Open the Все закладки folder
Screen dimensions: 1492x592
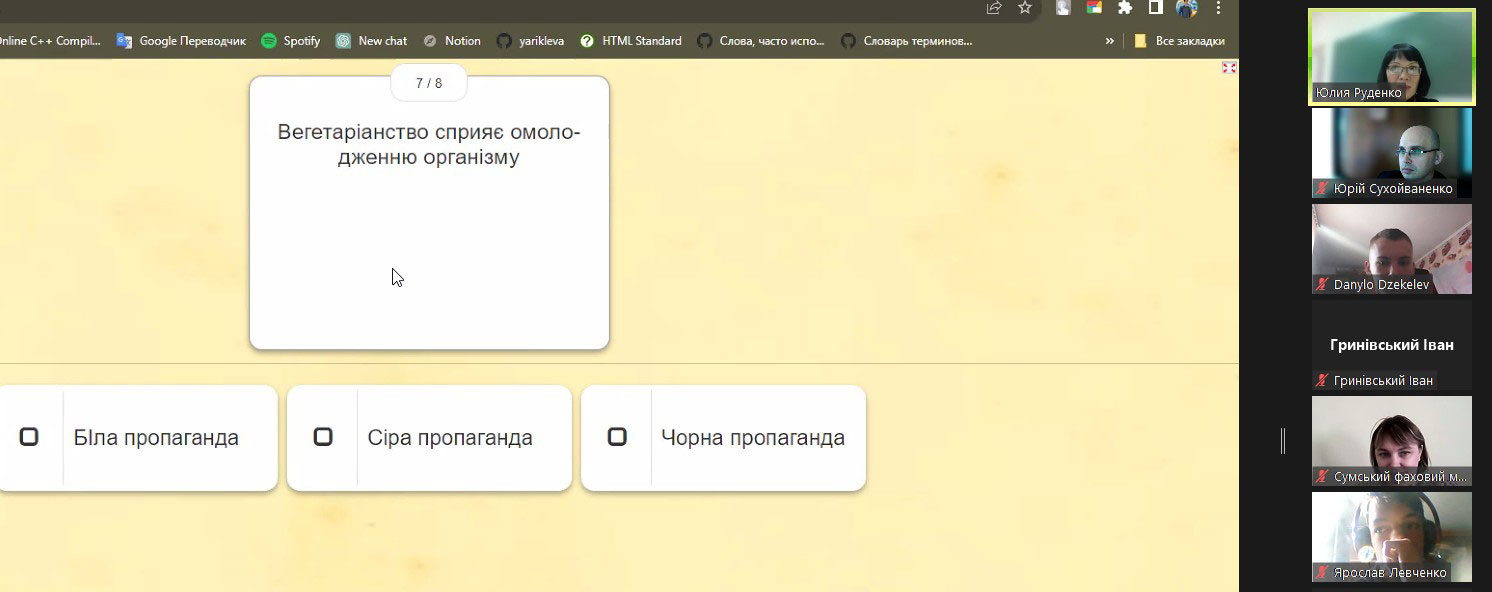(x=1179, y=41)
